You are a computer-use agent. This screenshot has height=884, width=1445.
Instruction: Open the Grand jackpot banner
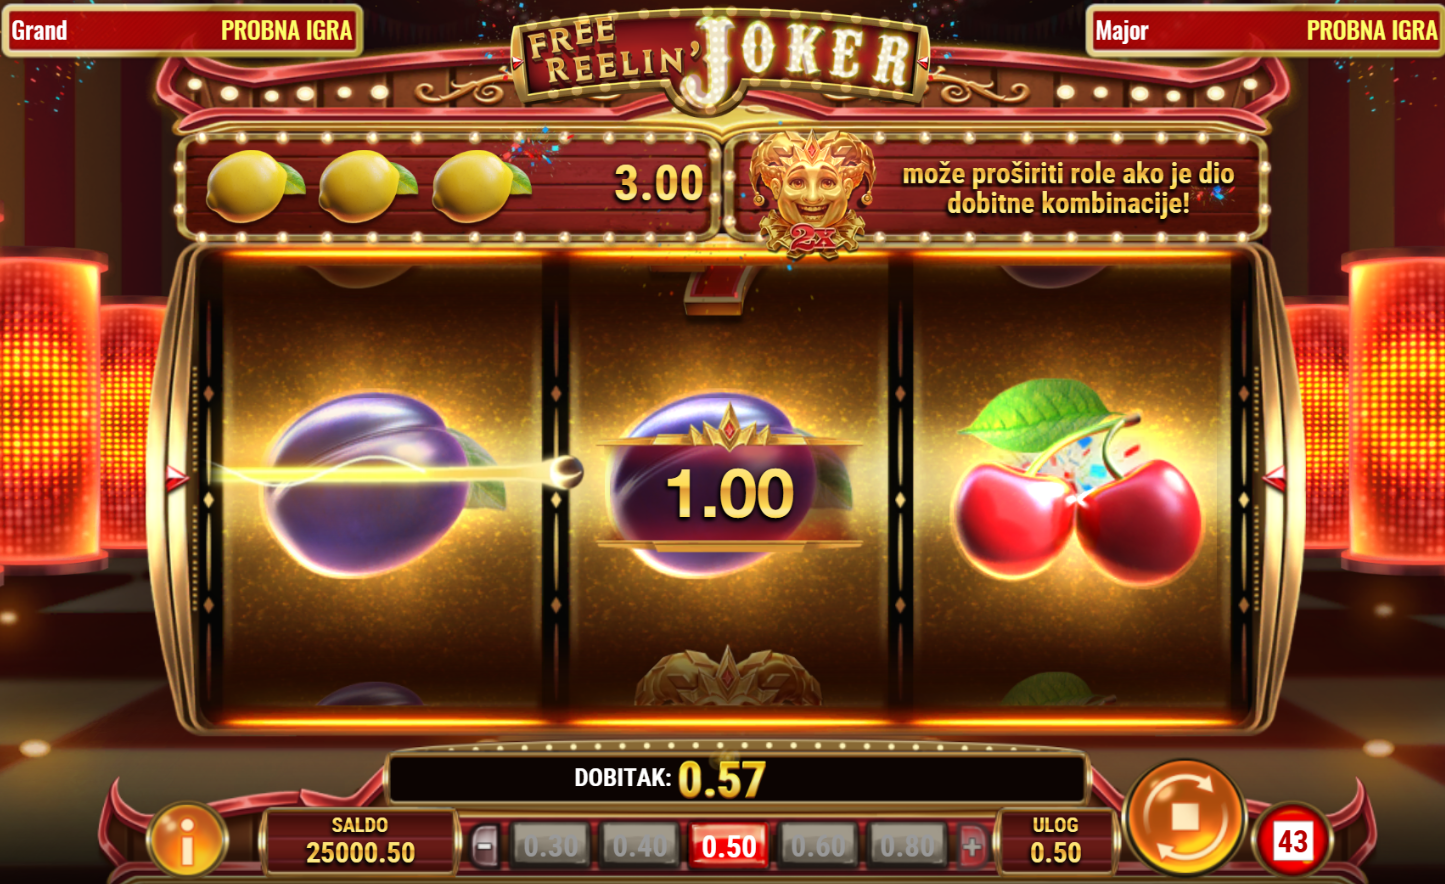[182, 30]
